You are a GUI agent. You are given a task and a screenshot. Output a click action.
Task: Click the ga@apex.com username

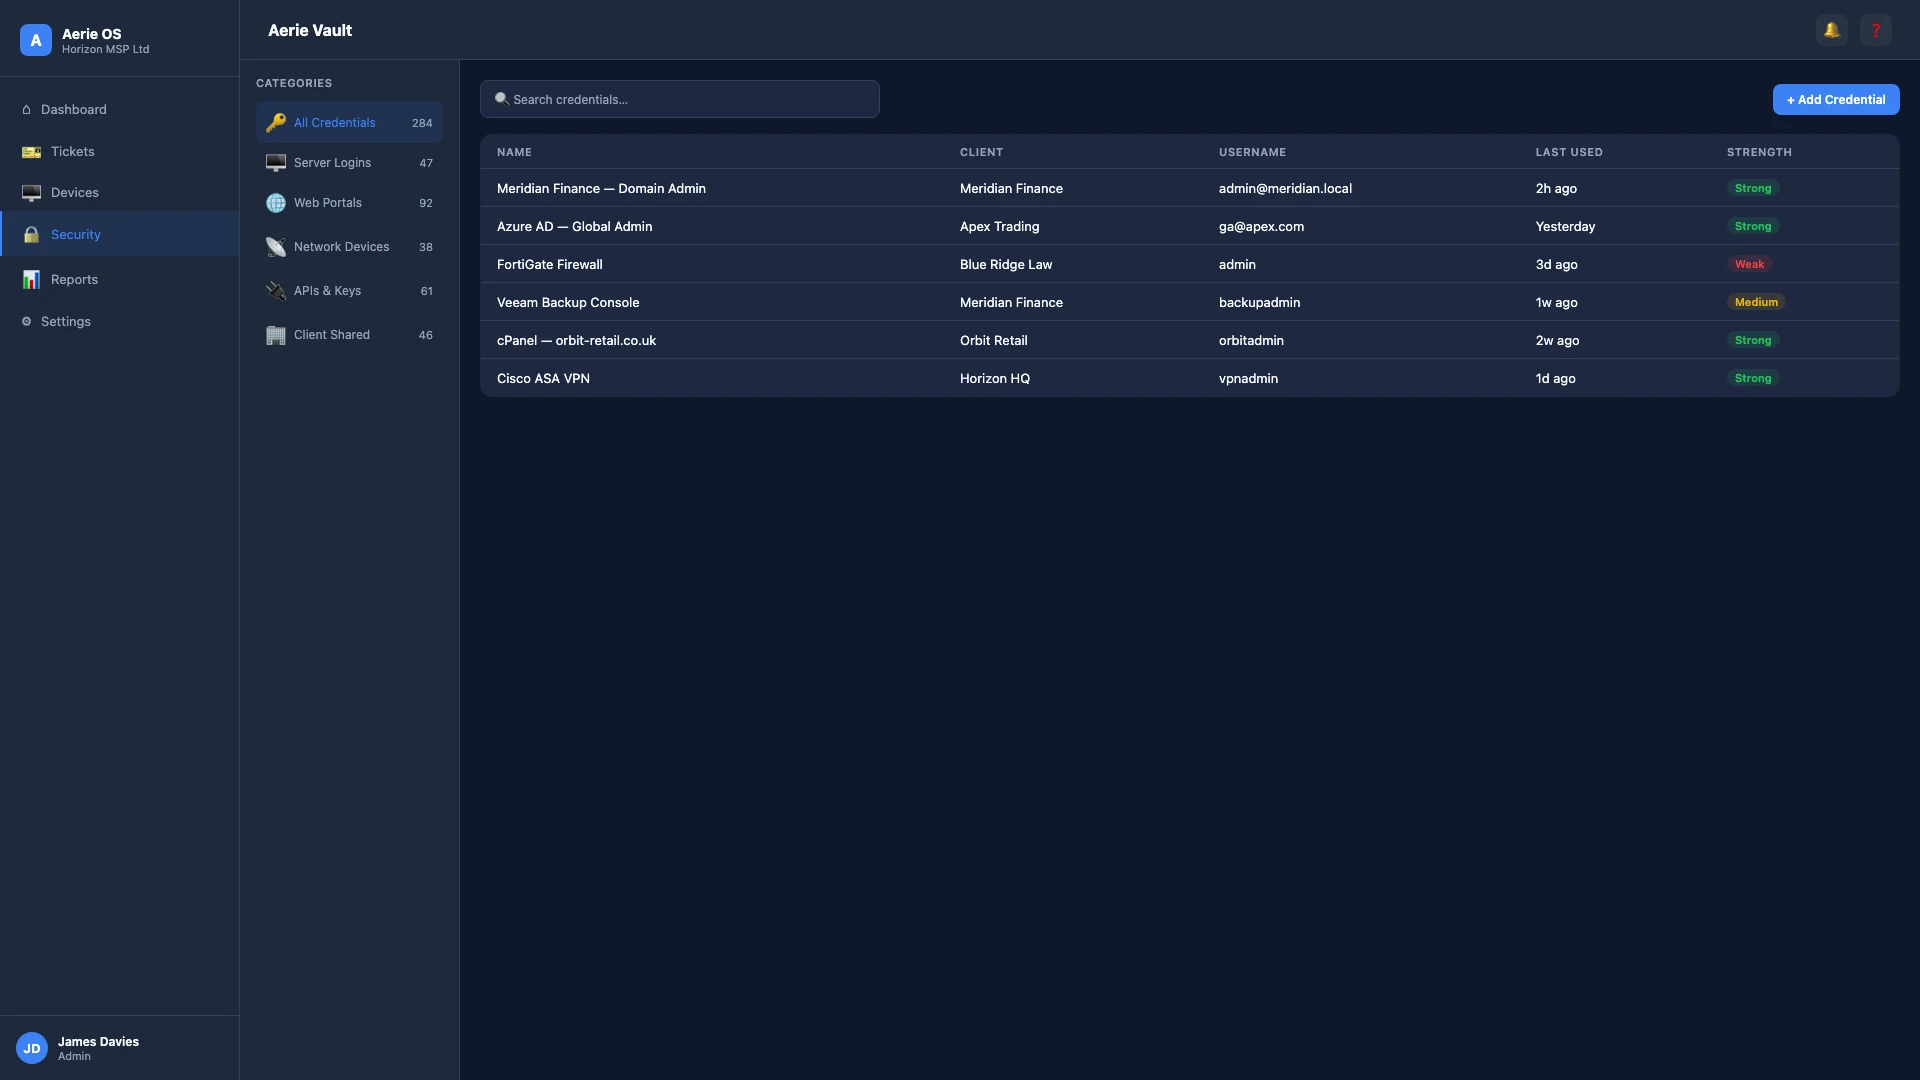pyautogui.click(x=1261, y=226)
